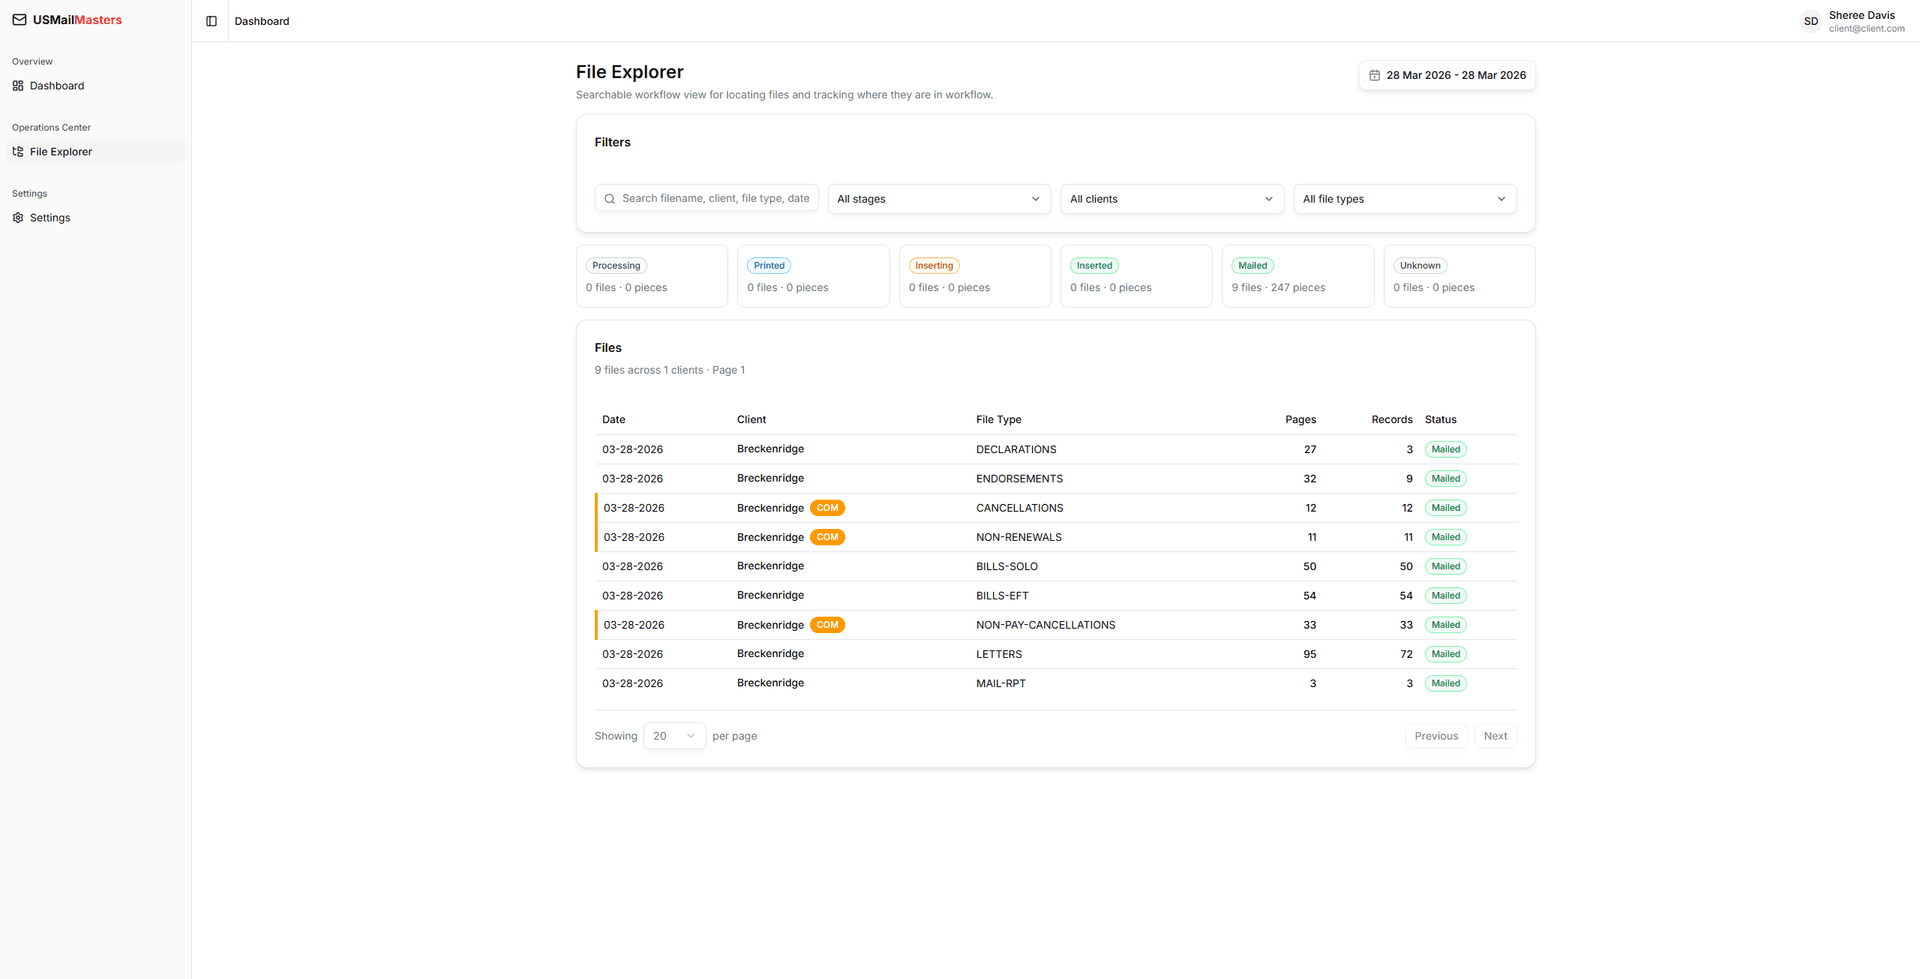
Task: Click the Next page button
Action: 1495,736
